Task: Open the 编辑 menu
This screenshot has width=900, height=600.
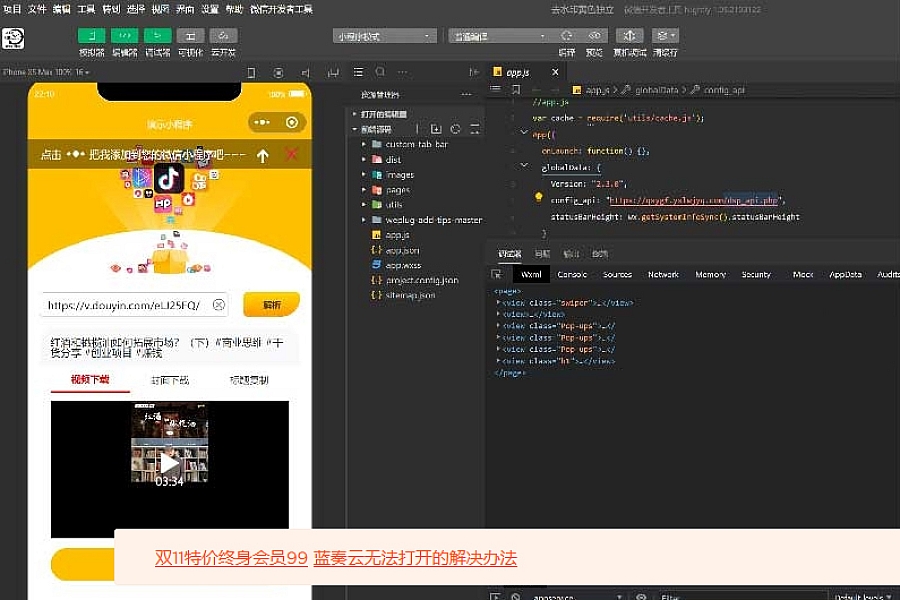Action: click(61, 9)
